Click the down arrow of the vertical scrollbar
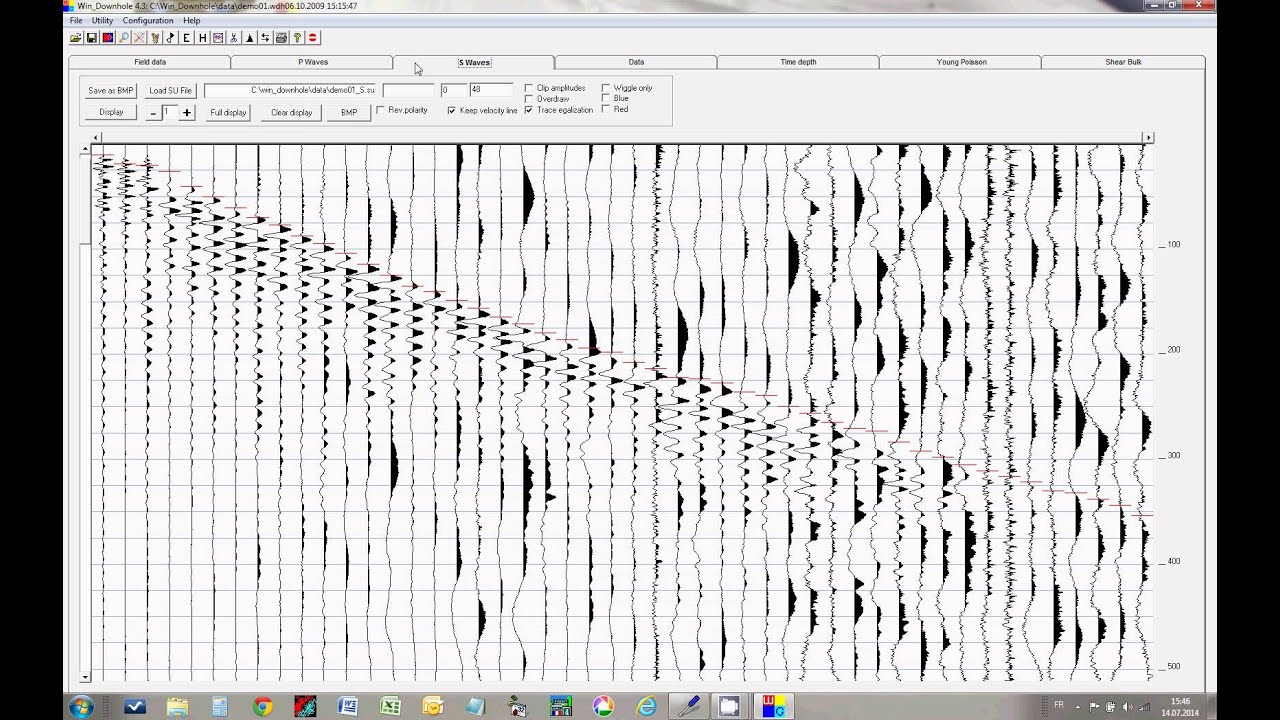Screen dimensions: 1280x720 (85, 677)
